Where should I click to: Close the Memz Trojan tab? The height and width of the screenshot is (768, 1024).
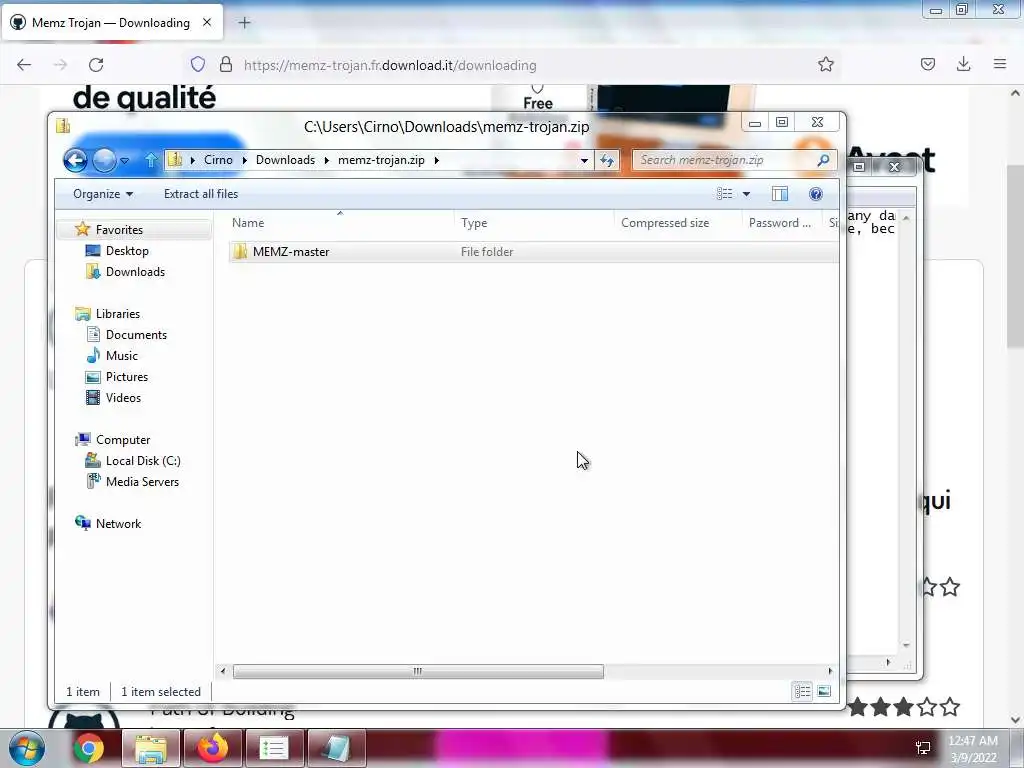(207, 22)
